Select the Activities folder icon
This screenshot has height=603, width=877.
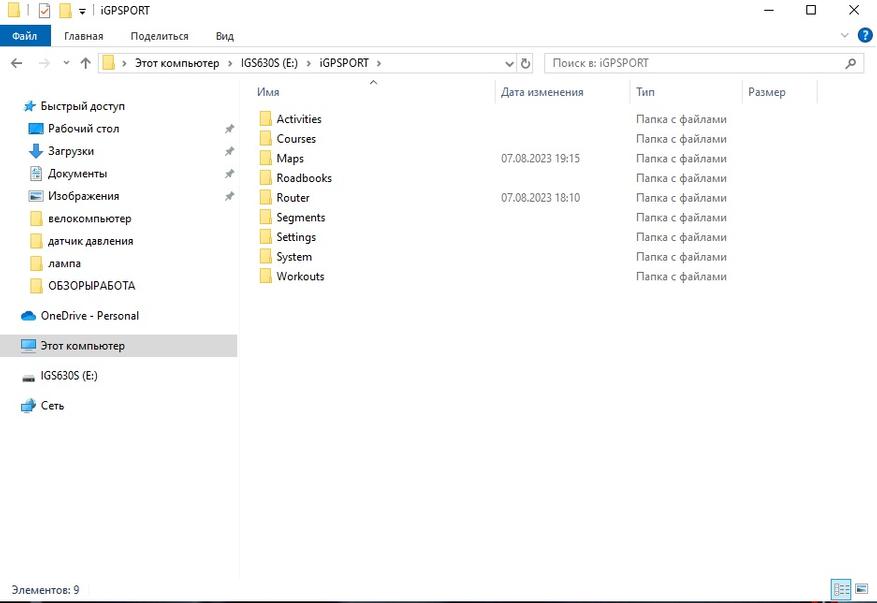pyautogui.click(x=266, y=119)
